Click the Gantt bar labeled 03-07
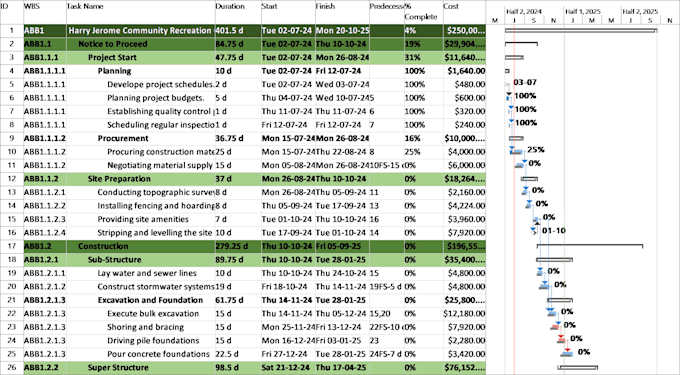Screen dimensions: 680x375 pyautogui.click(x=507, y=85)
